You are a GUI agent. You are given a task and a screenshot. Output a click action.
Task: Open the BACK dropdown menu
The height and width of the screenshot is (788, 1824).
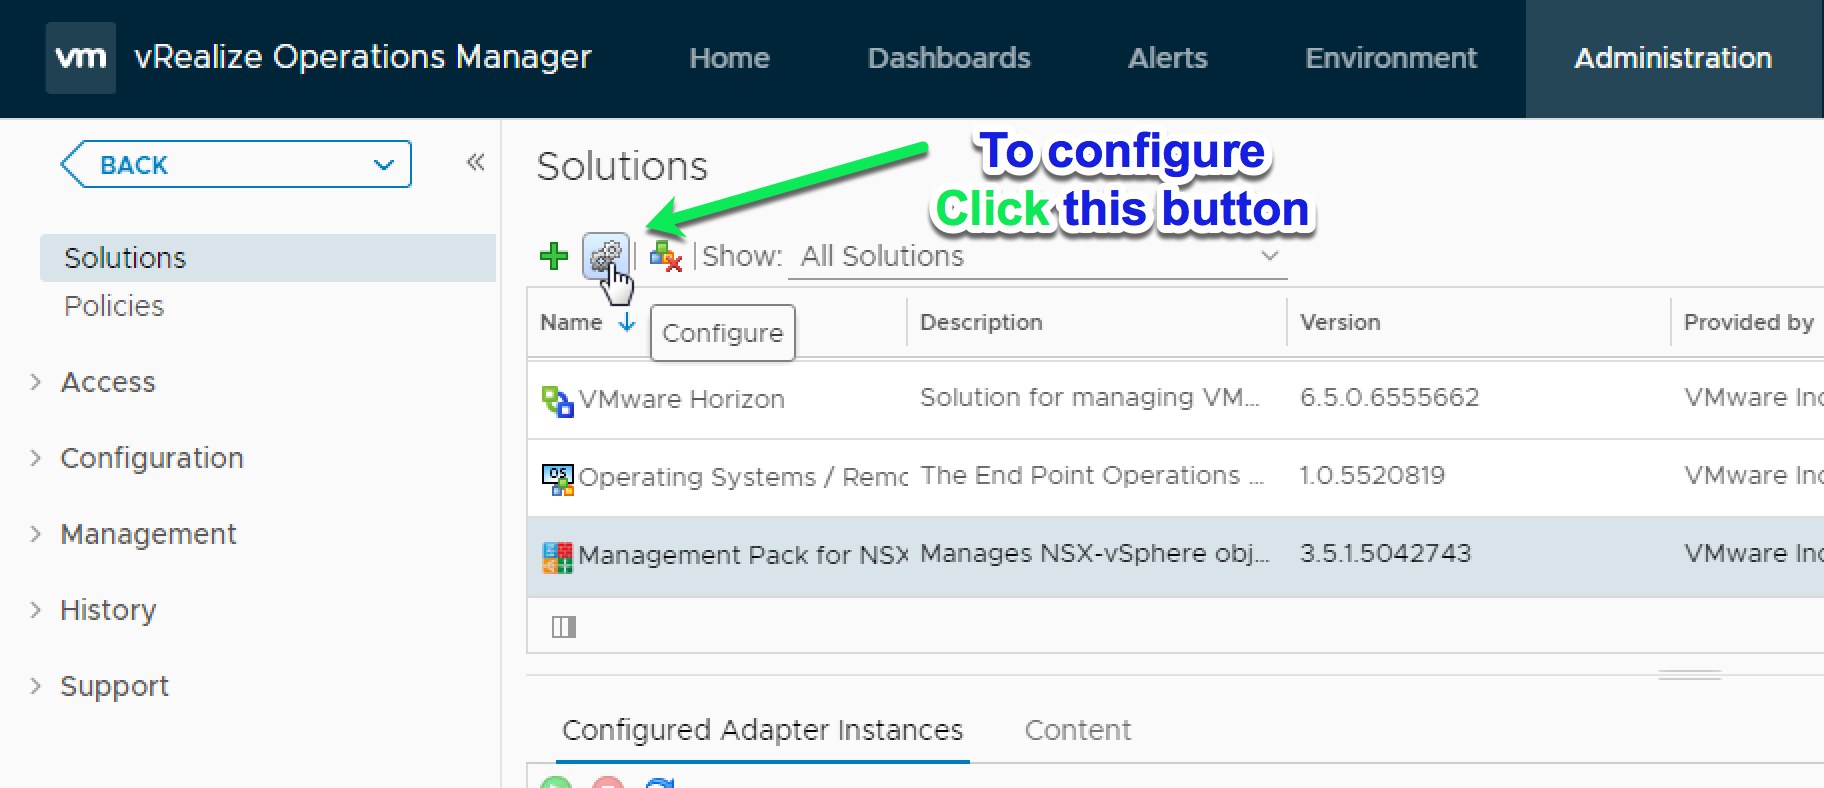(x=383, y=165)
